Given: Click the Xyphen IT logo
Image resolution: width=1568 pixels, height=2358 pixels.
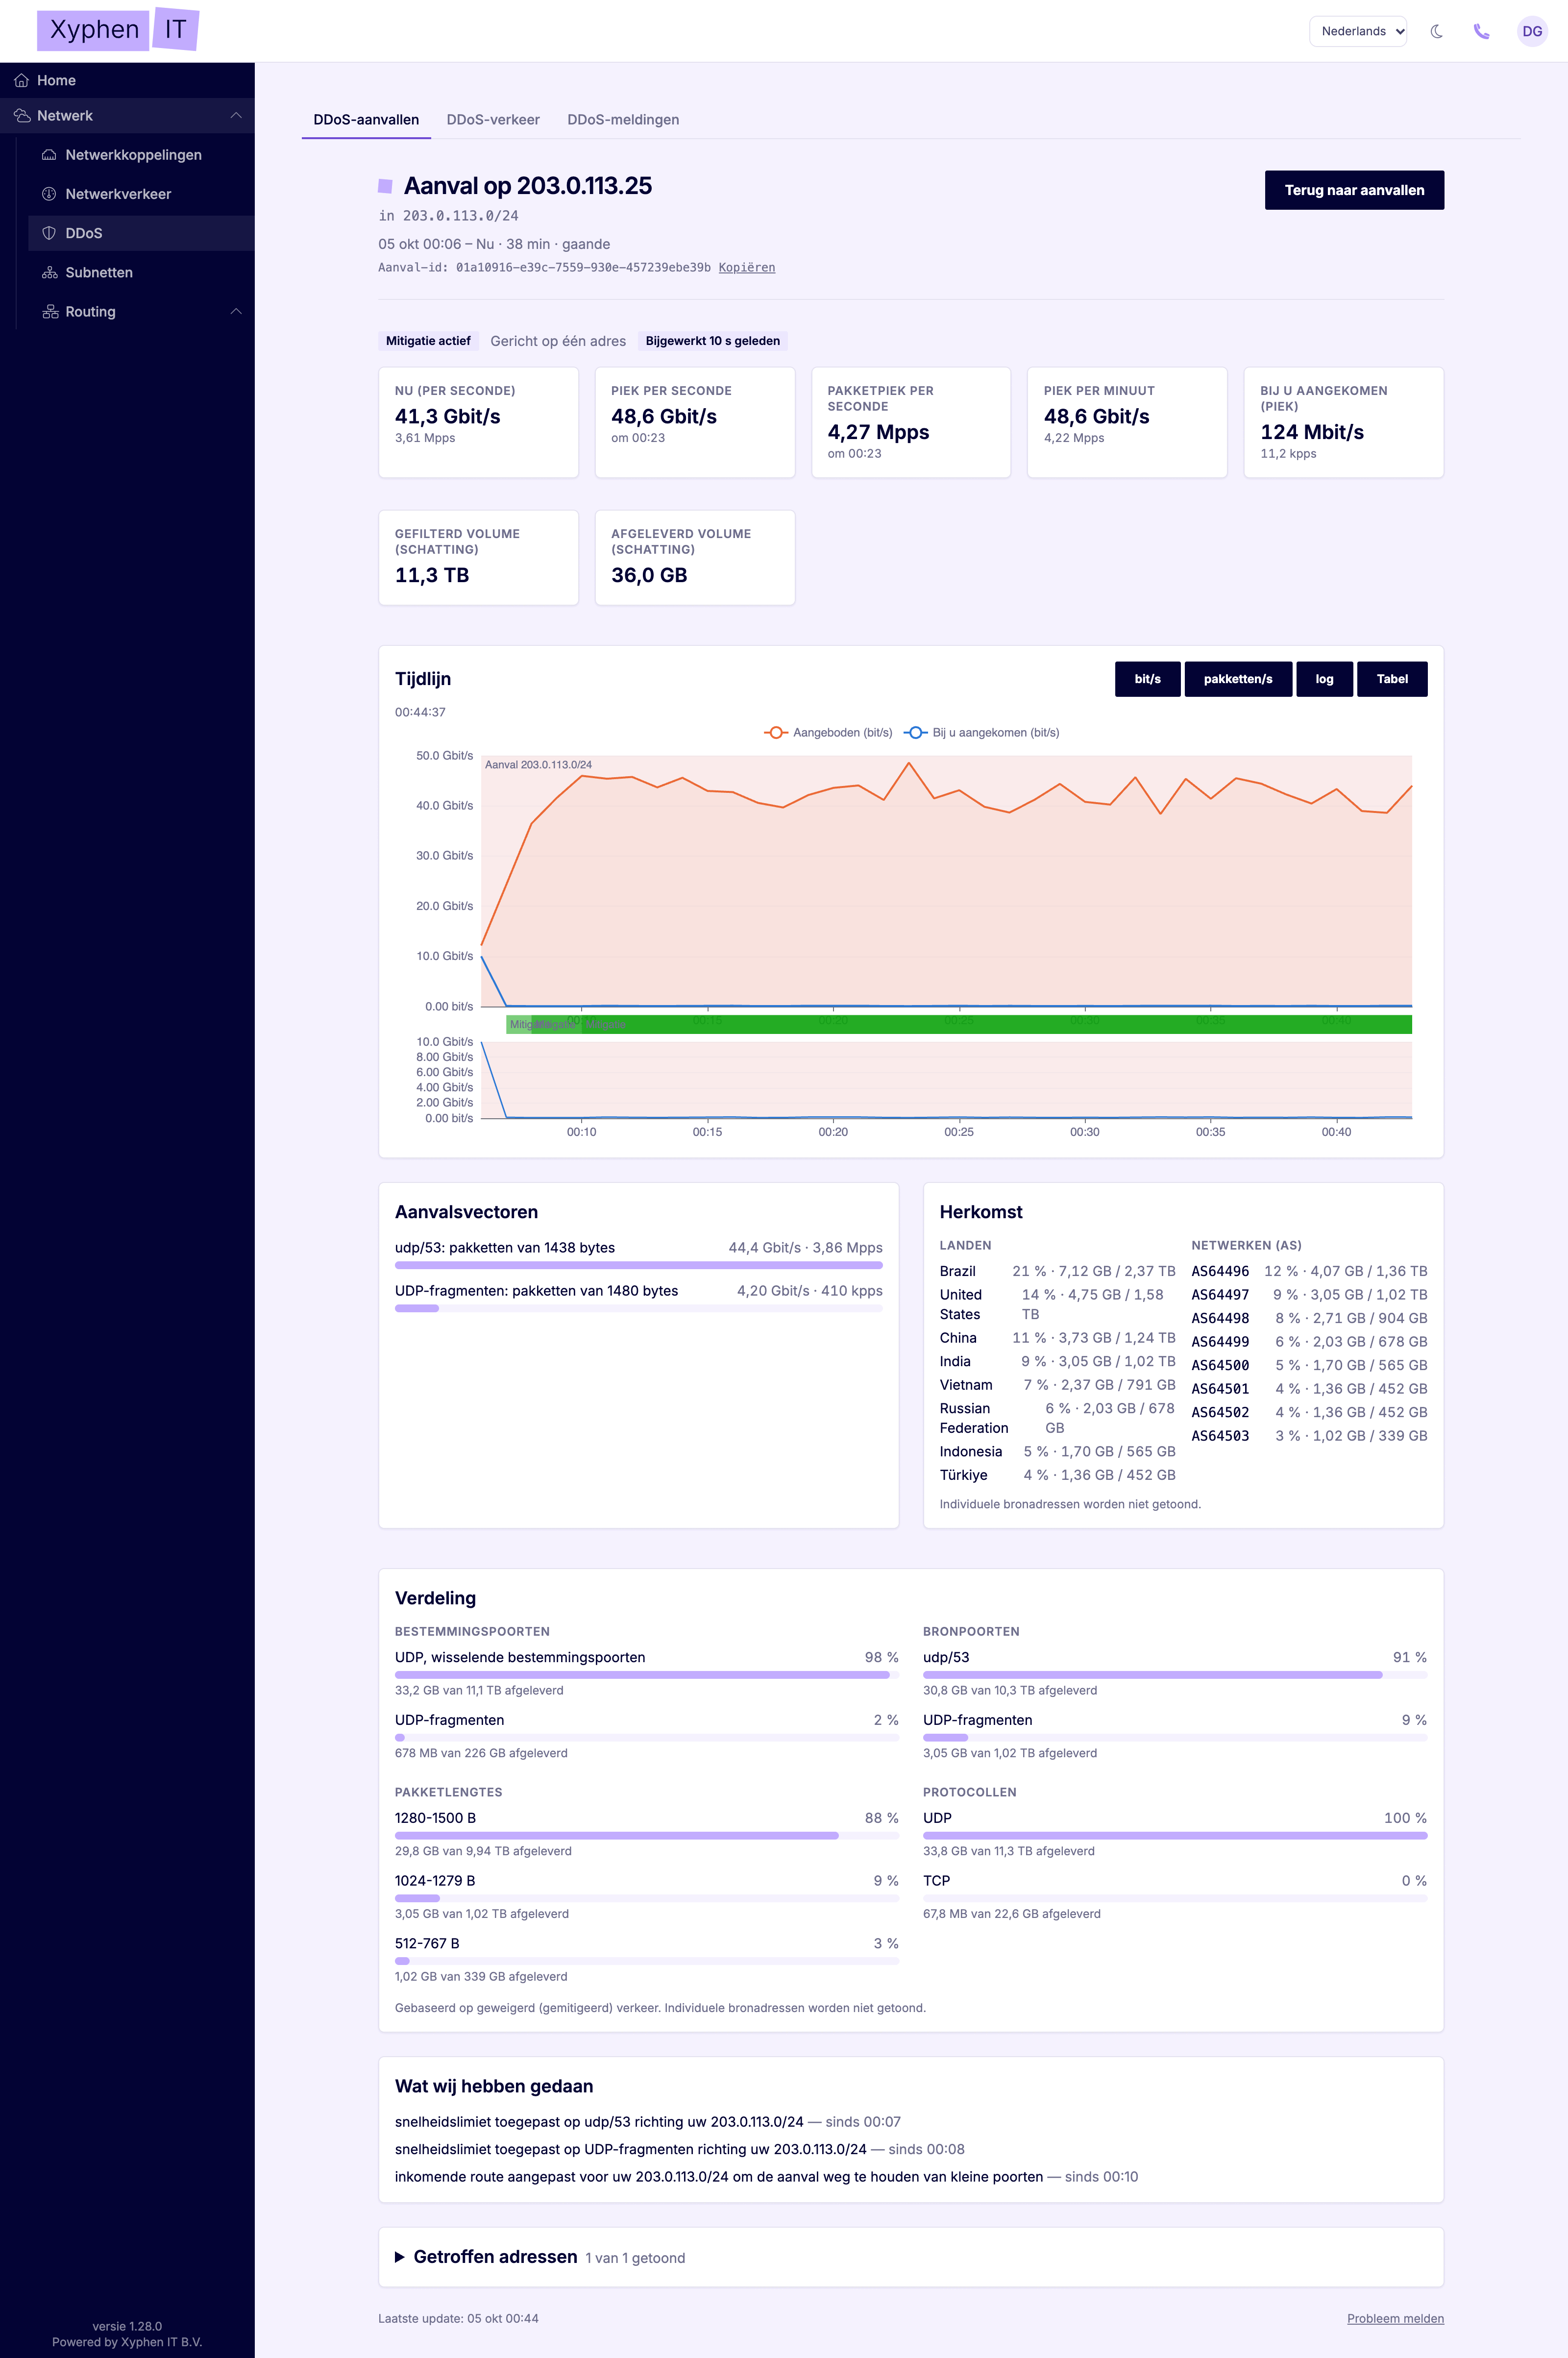Looking at the screenshot, I should [x=118, y=29].
